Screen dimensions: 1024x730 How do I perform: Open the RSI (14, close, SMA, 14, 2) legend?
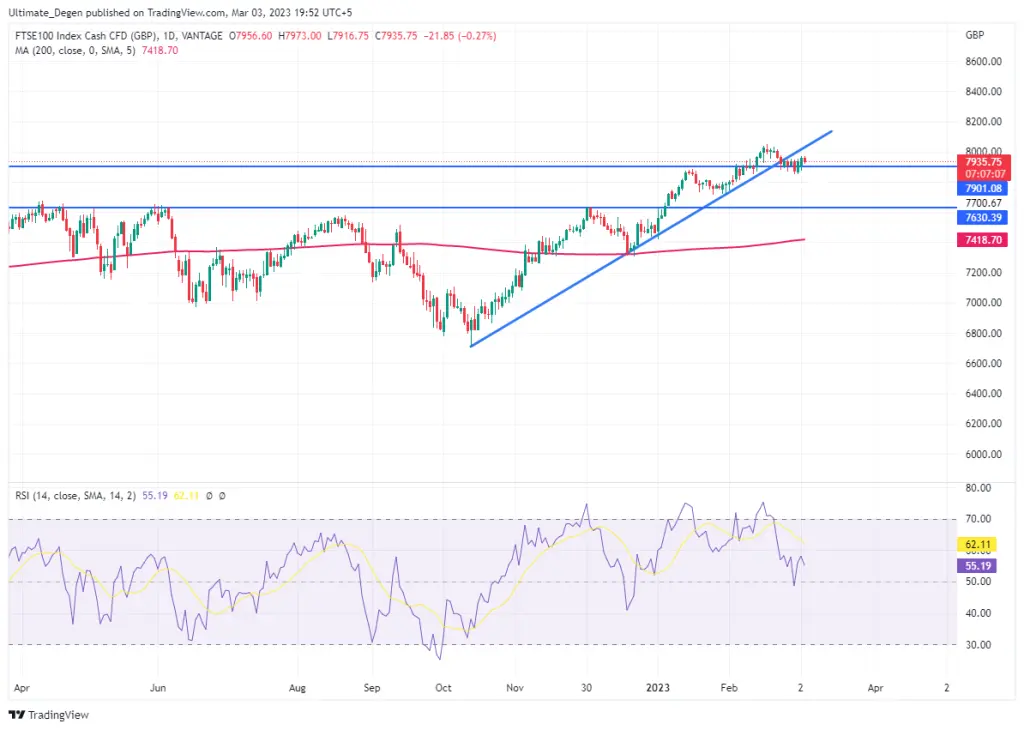76,496
